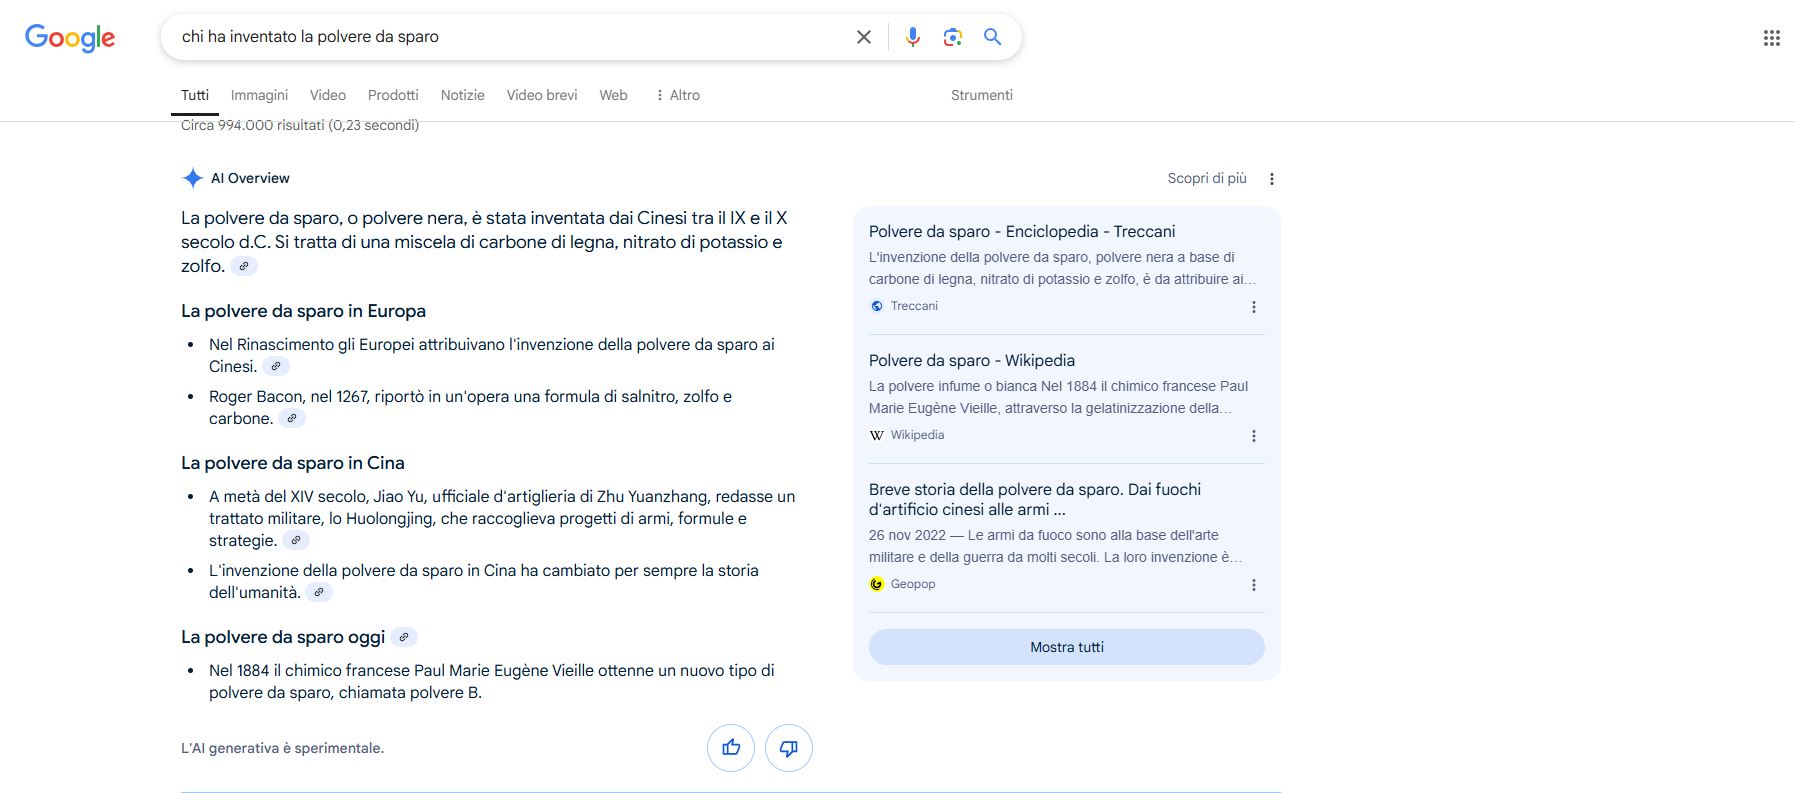This screenshot has width=1795, height=793.
Task: Open three-dot menu for Wikipedia source
Action: (1254, 436)
